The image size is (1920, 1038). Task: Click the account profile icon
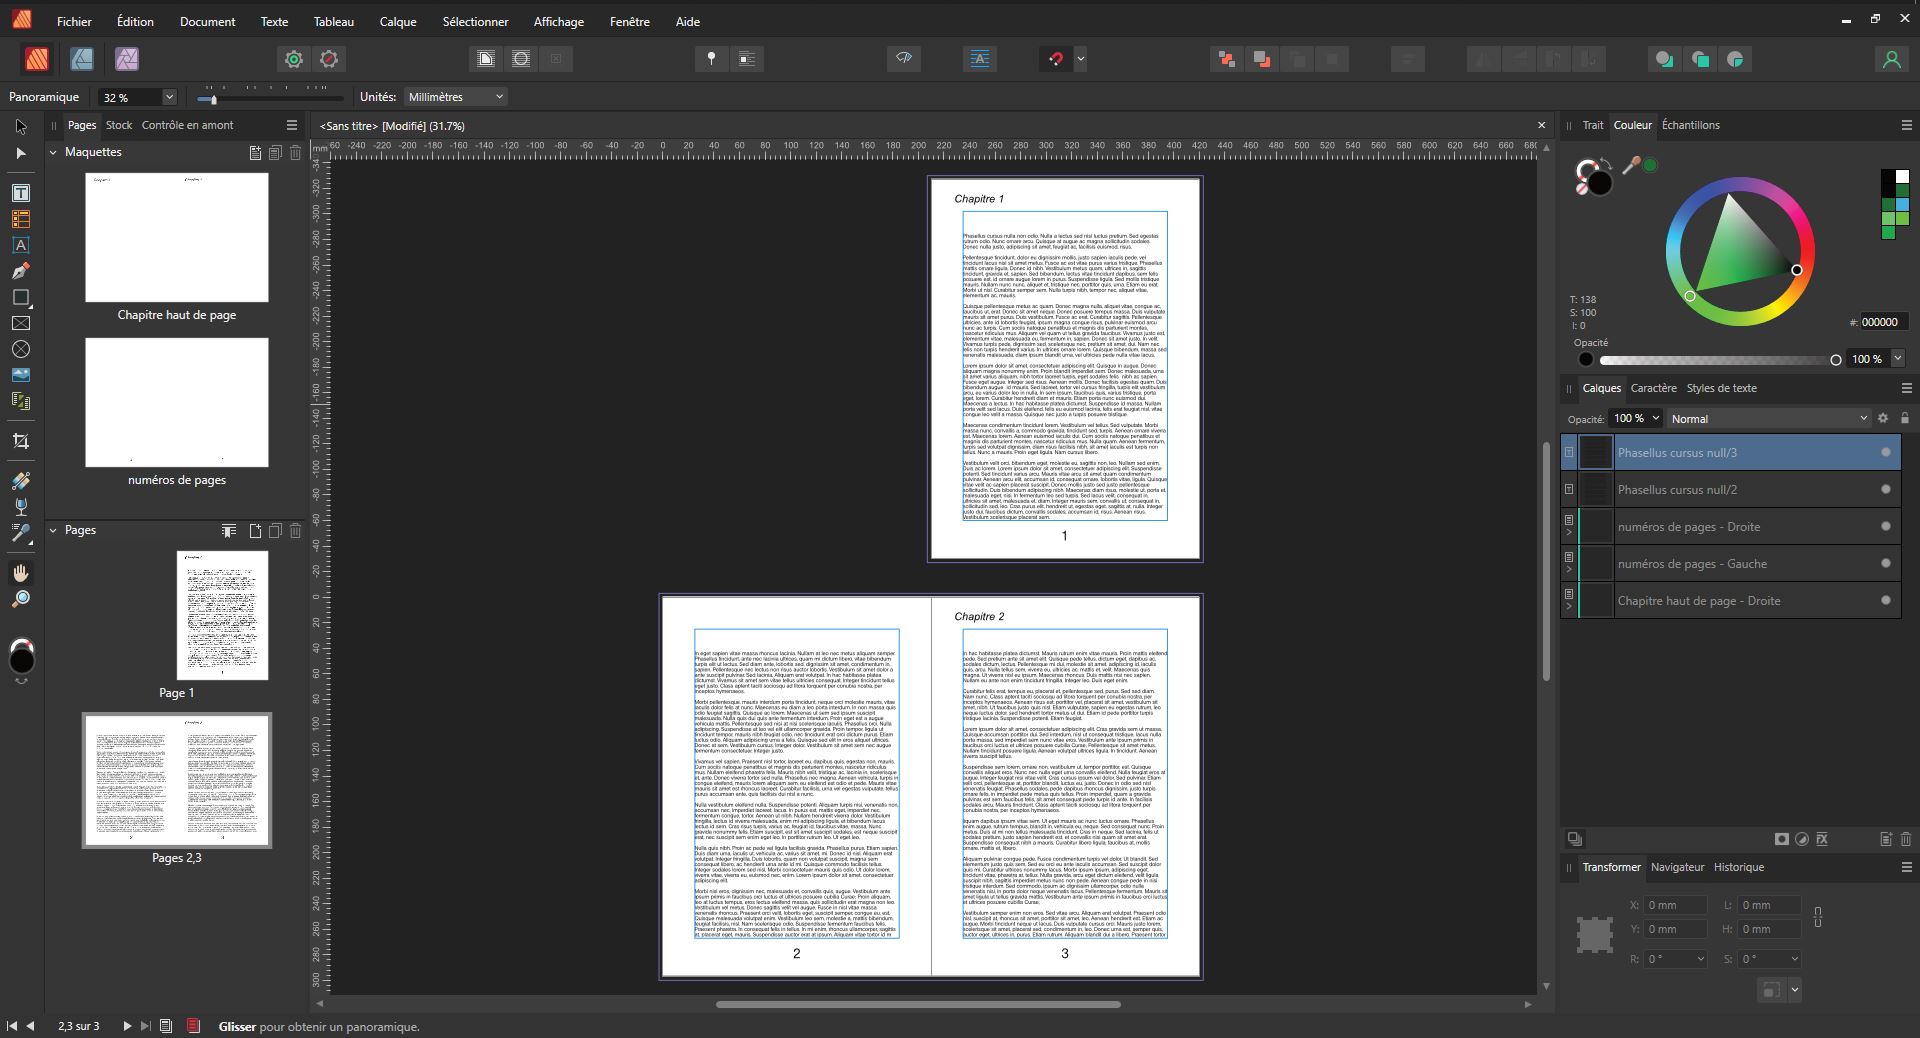tap(1891, 59)
